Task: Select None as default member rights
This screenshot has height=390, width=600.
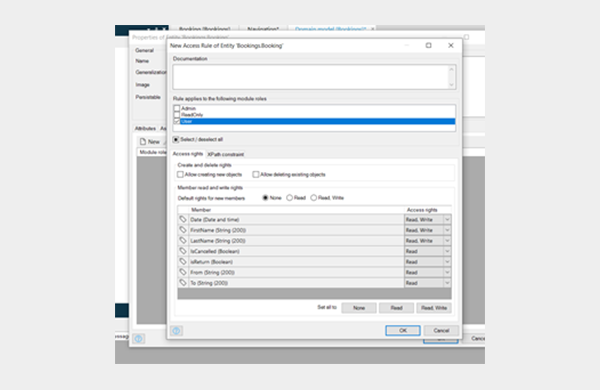Action: [265, 198]
